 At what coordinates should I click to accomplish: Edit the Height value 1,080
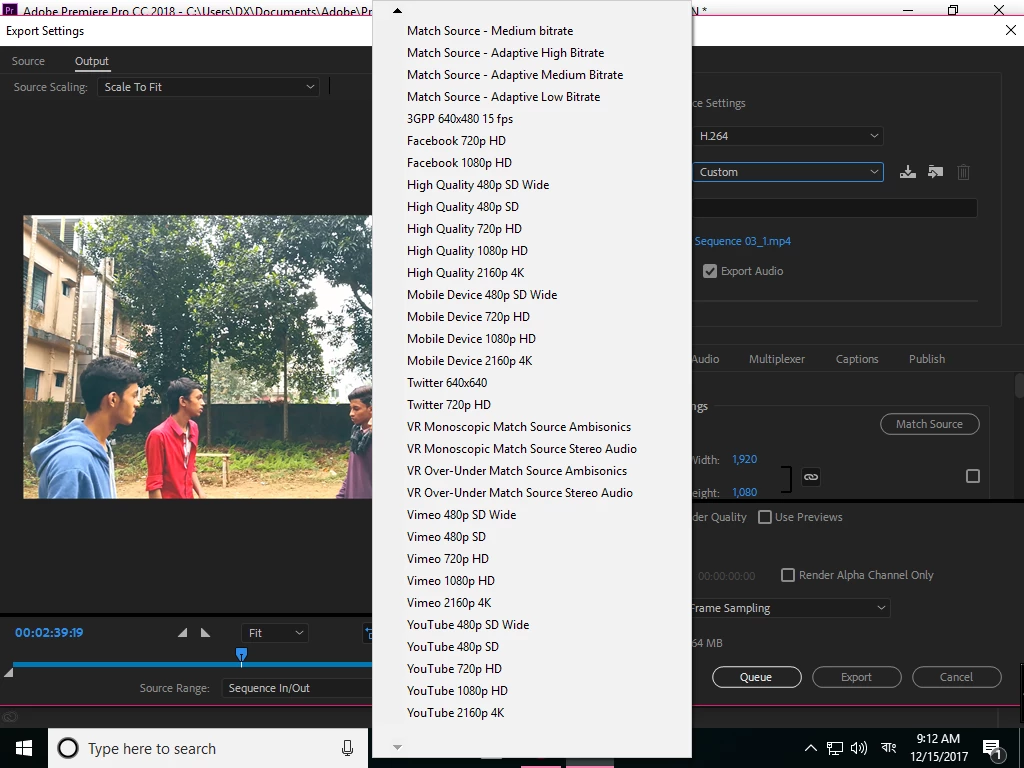[x=744, y=493]
